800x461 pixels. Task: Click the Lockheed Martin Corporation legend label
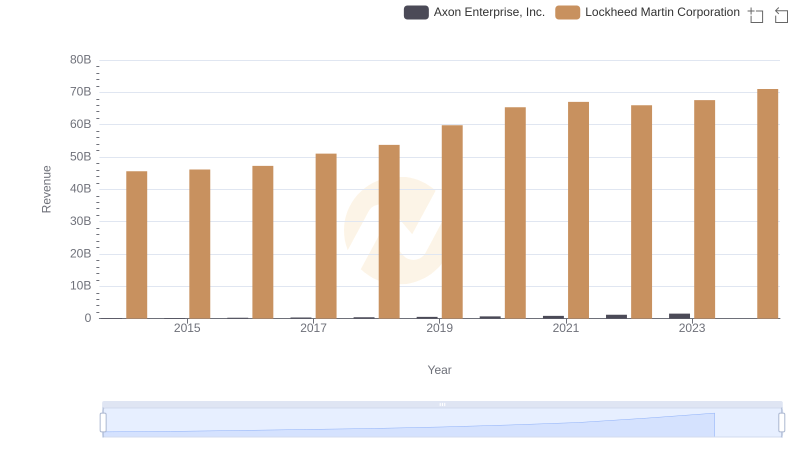[662, 13]
